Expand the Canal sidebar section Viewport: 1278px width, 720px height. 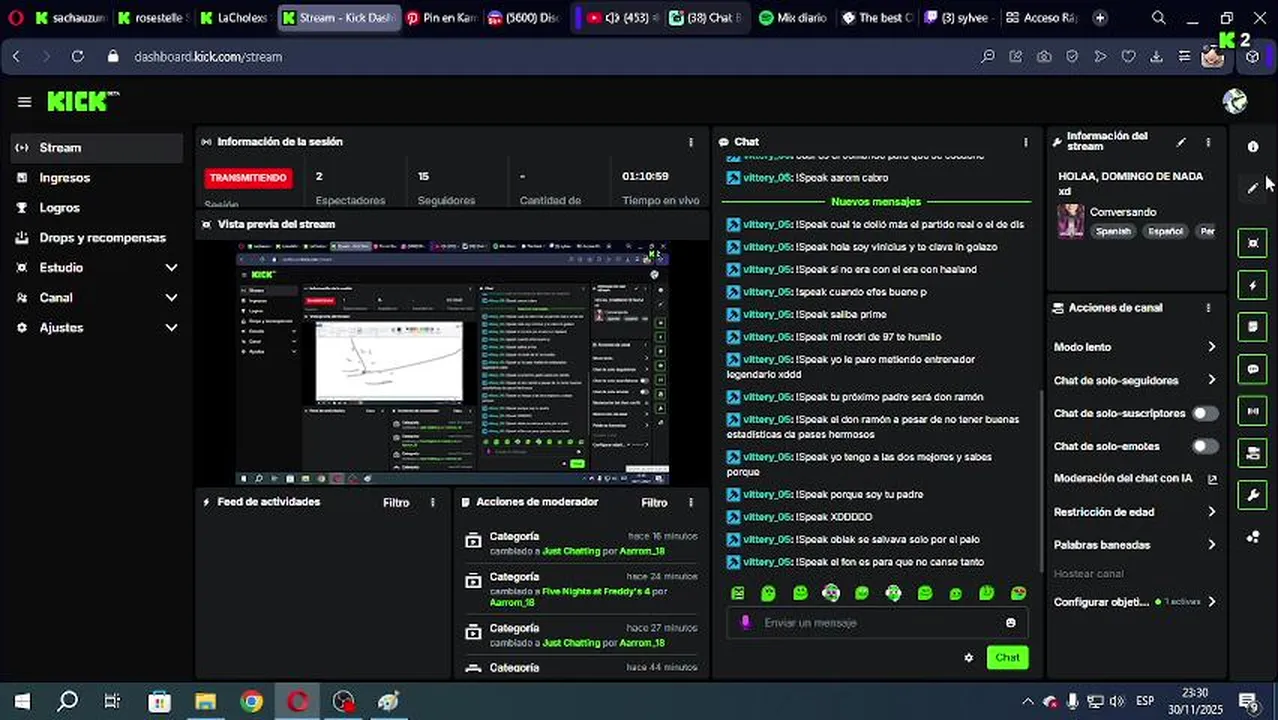(171, 298)
